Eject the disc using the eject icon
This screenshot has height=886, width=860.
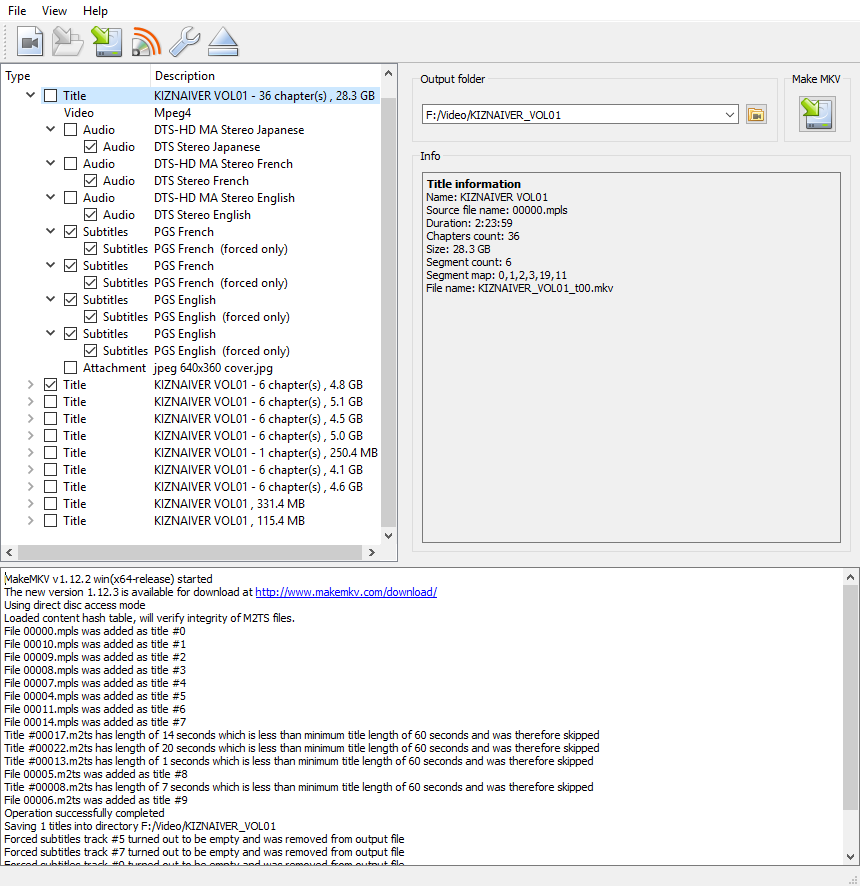pos(223,42)
